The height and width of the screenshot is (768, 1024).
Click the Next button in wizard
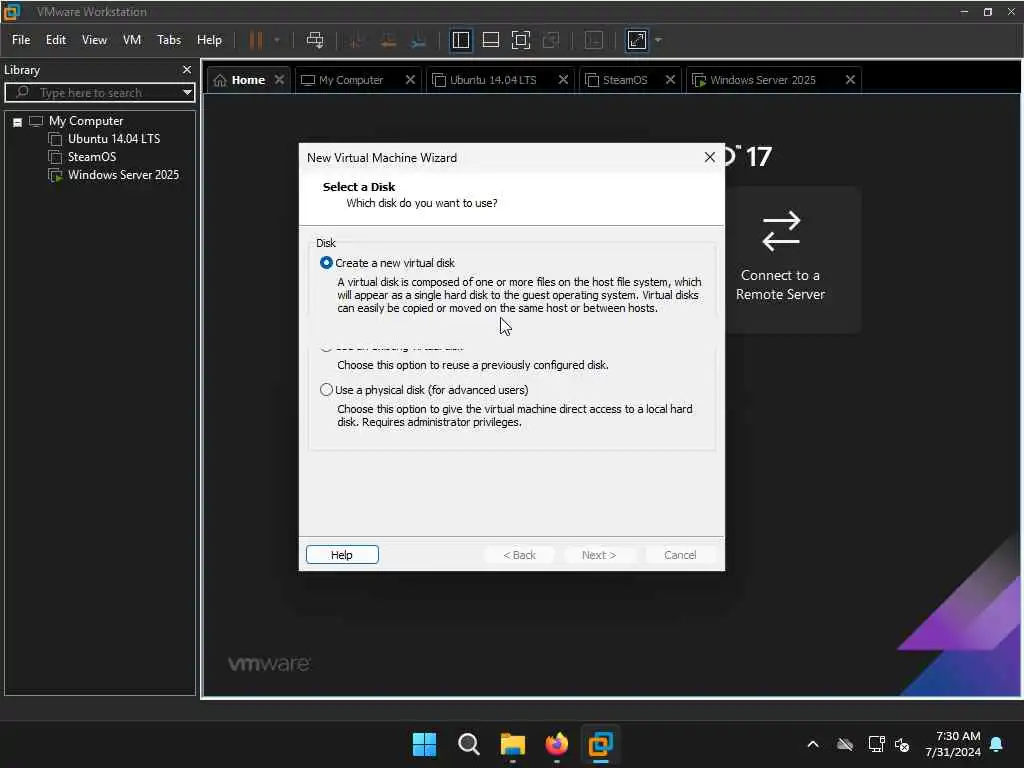599,554
